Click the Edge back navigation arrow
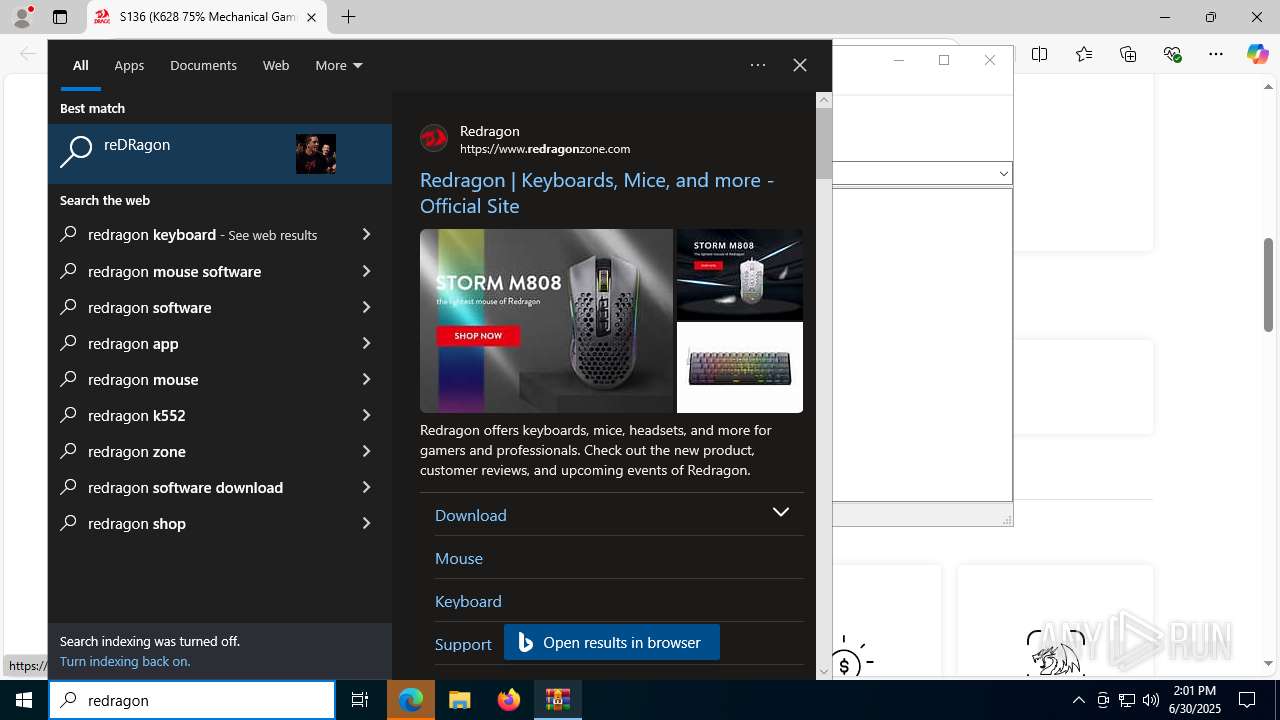Screen dimensions: 1280x720 click(27, 54)
